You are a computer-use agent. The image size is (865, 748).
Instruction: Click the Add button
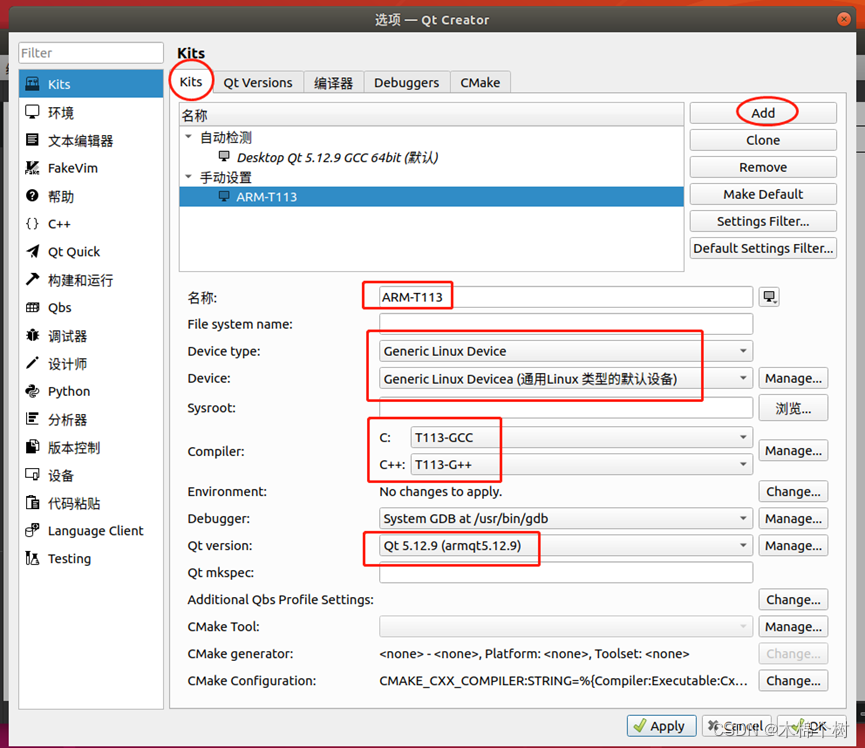pyautogui.click(x=762, y=113)
